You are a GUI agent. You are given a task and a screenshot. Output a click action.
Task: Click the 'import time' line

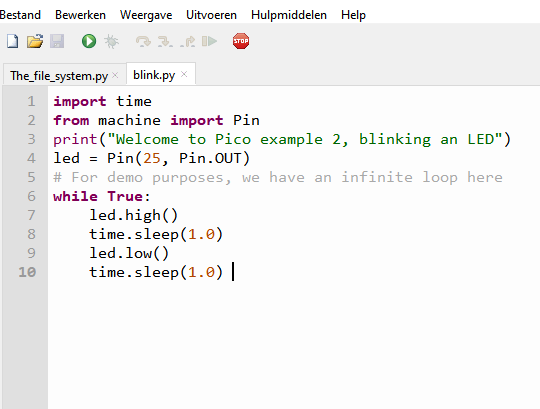[x=102, y=101]
